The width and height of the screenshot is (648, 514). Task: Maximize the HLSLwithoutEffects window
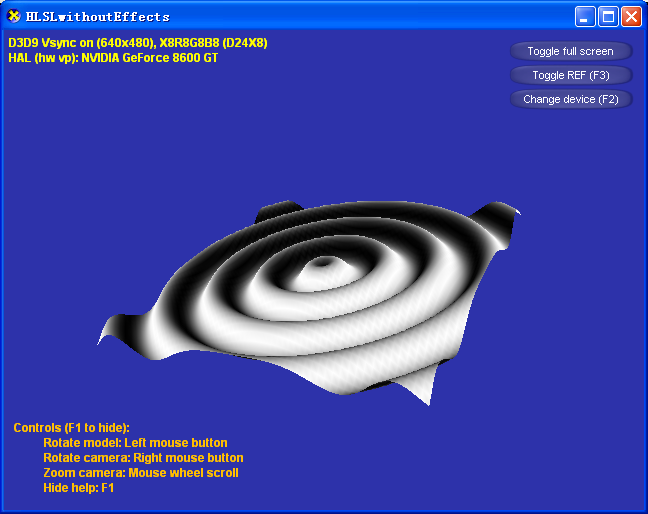click(x=608, y=17)
